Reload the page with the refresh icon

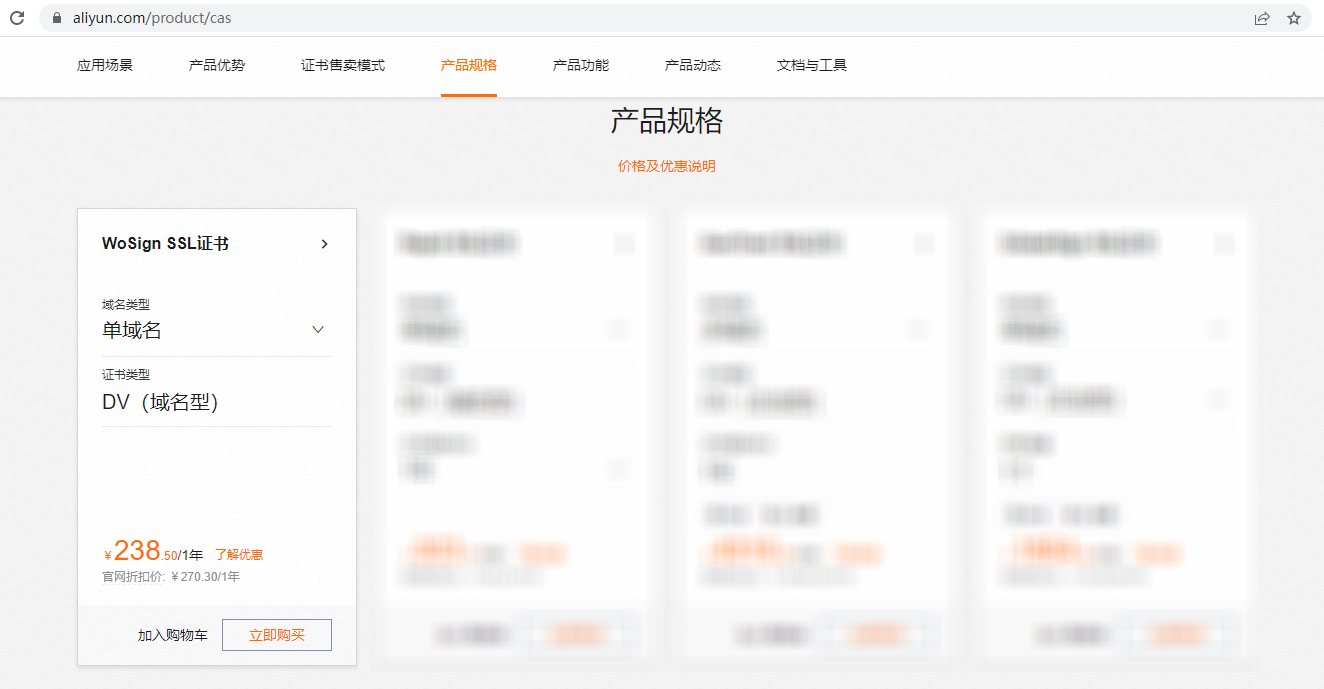(17, 18)
